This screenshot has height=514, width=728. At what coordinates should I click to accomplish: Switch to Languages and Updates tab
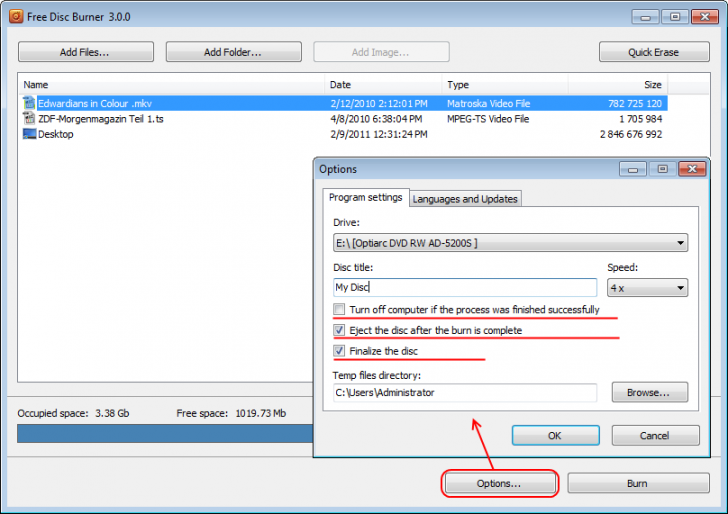click(465, 199)
